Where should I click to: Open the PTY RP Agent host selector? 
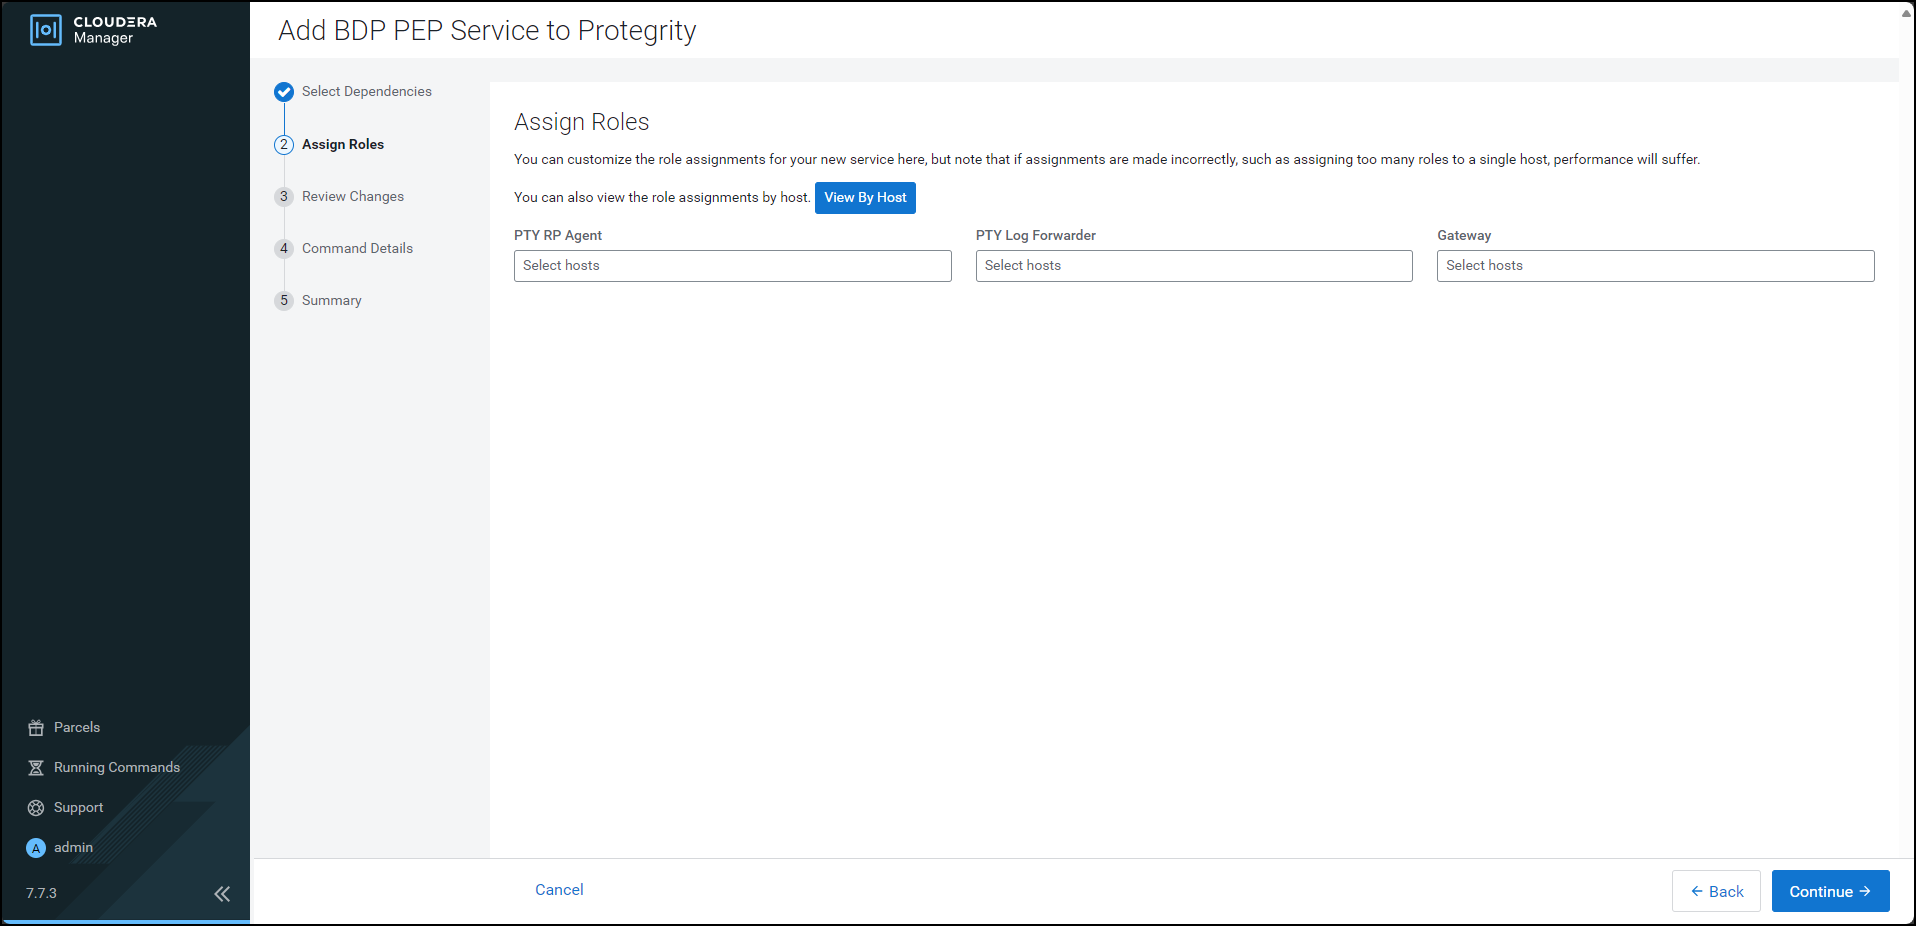(732, 266)
